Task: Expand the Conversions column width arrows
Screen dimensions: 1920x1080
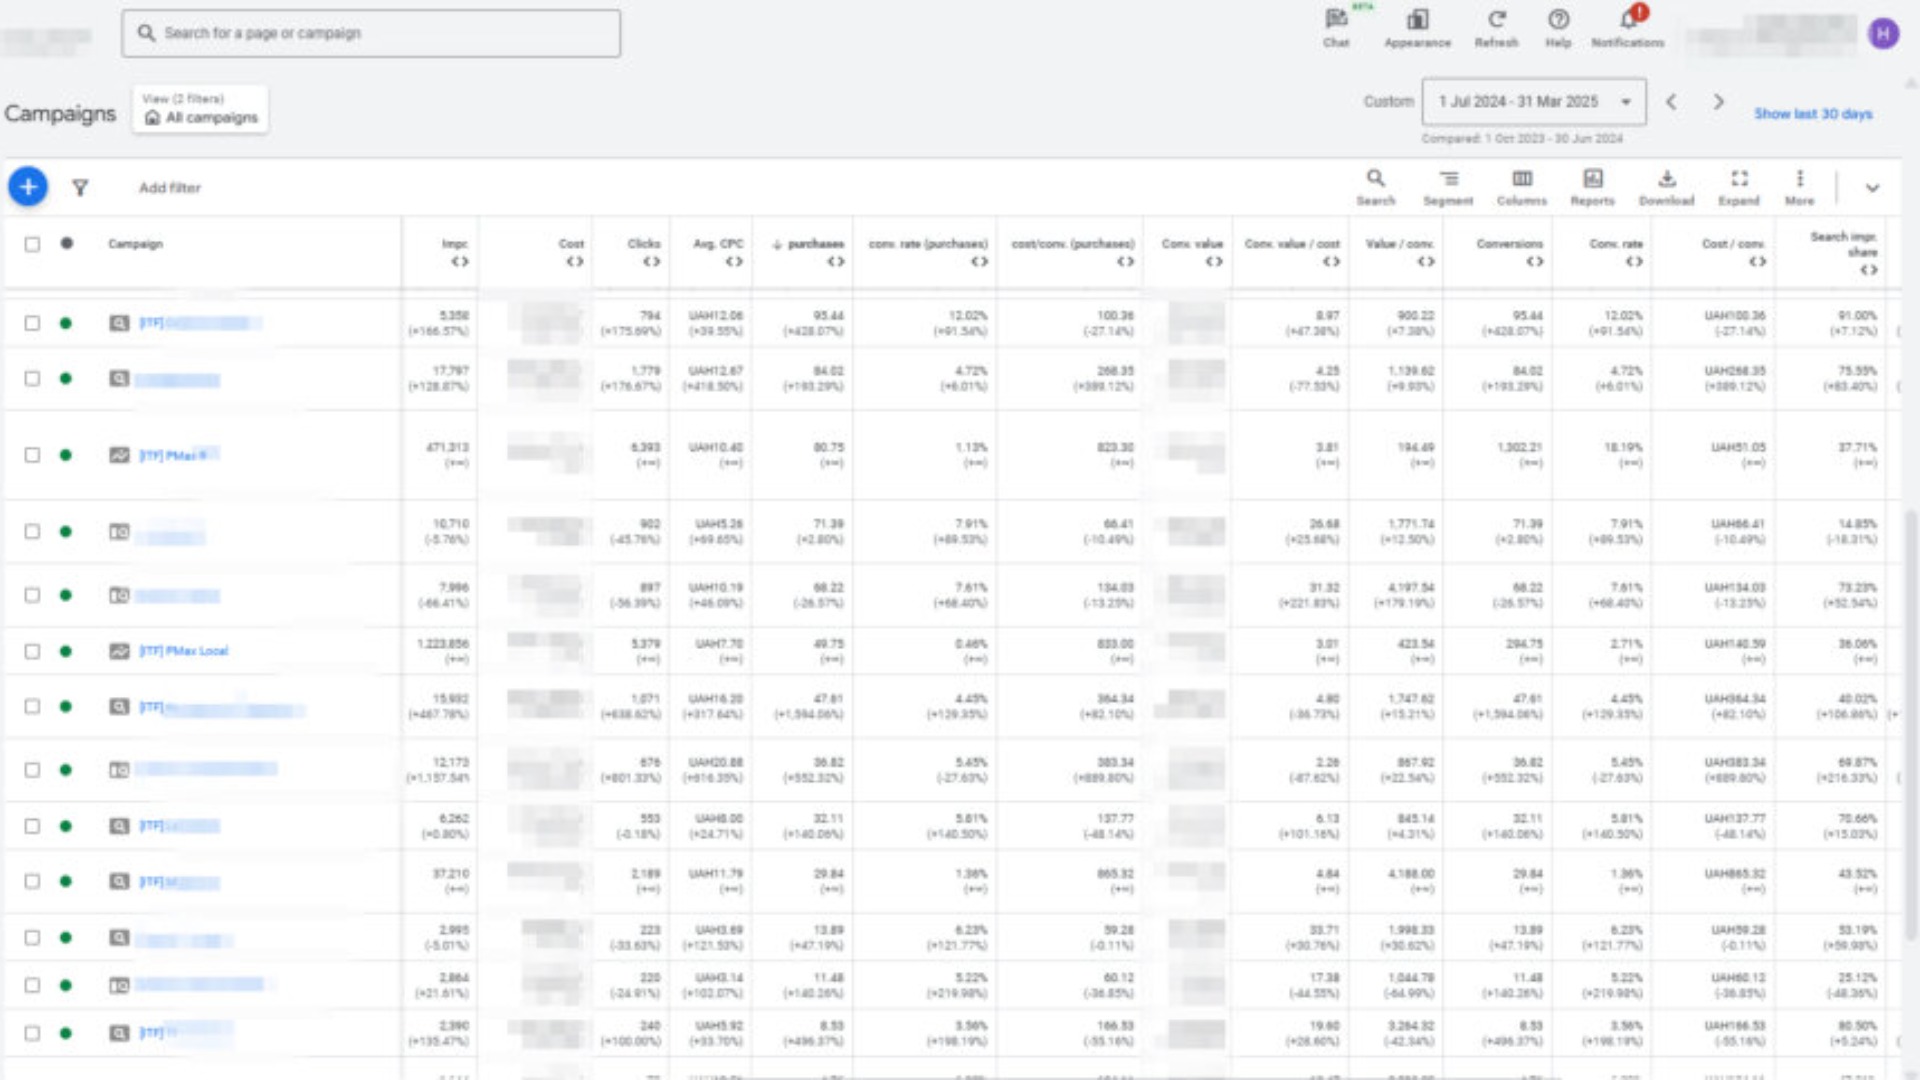Action: click(x=1534, y=262)
